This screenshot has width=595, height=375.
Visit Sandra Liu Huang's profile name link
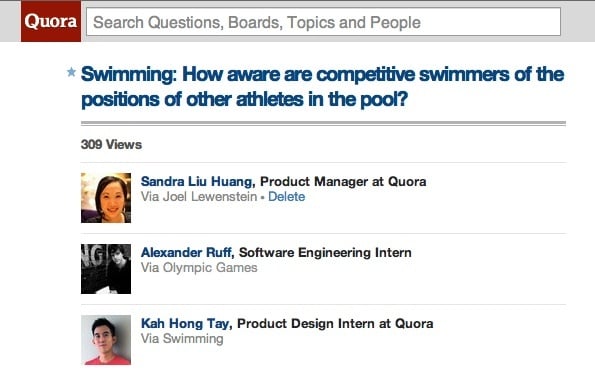pyautogui.click(x=197, y=181)
